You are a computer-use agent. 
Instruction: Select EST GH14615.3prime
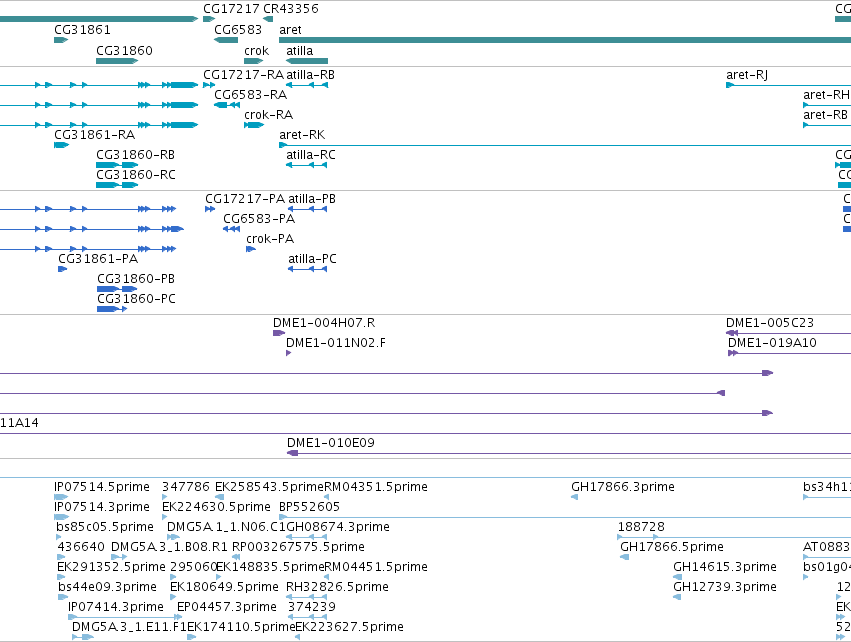[x=677, y=577]
